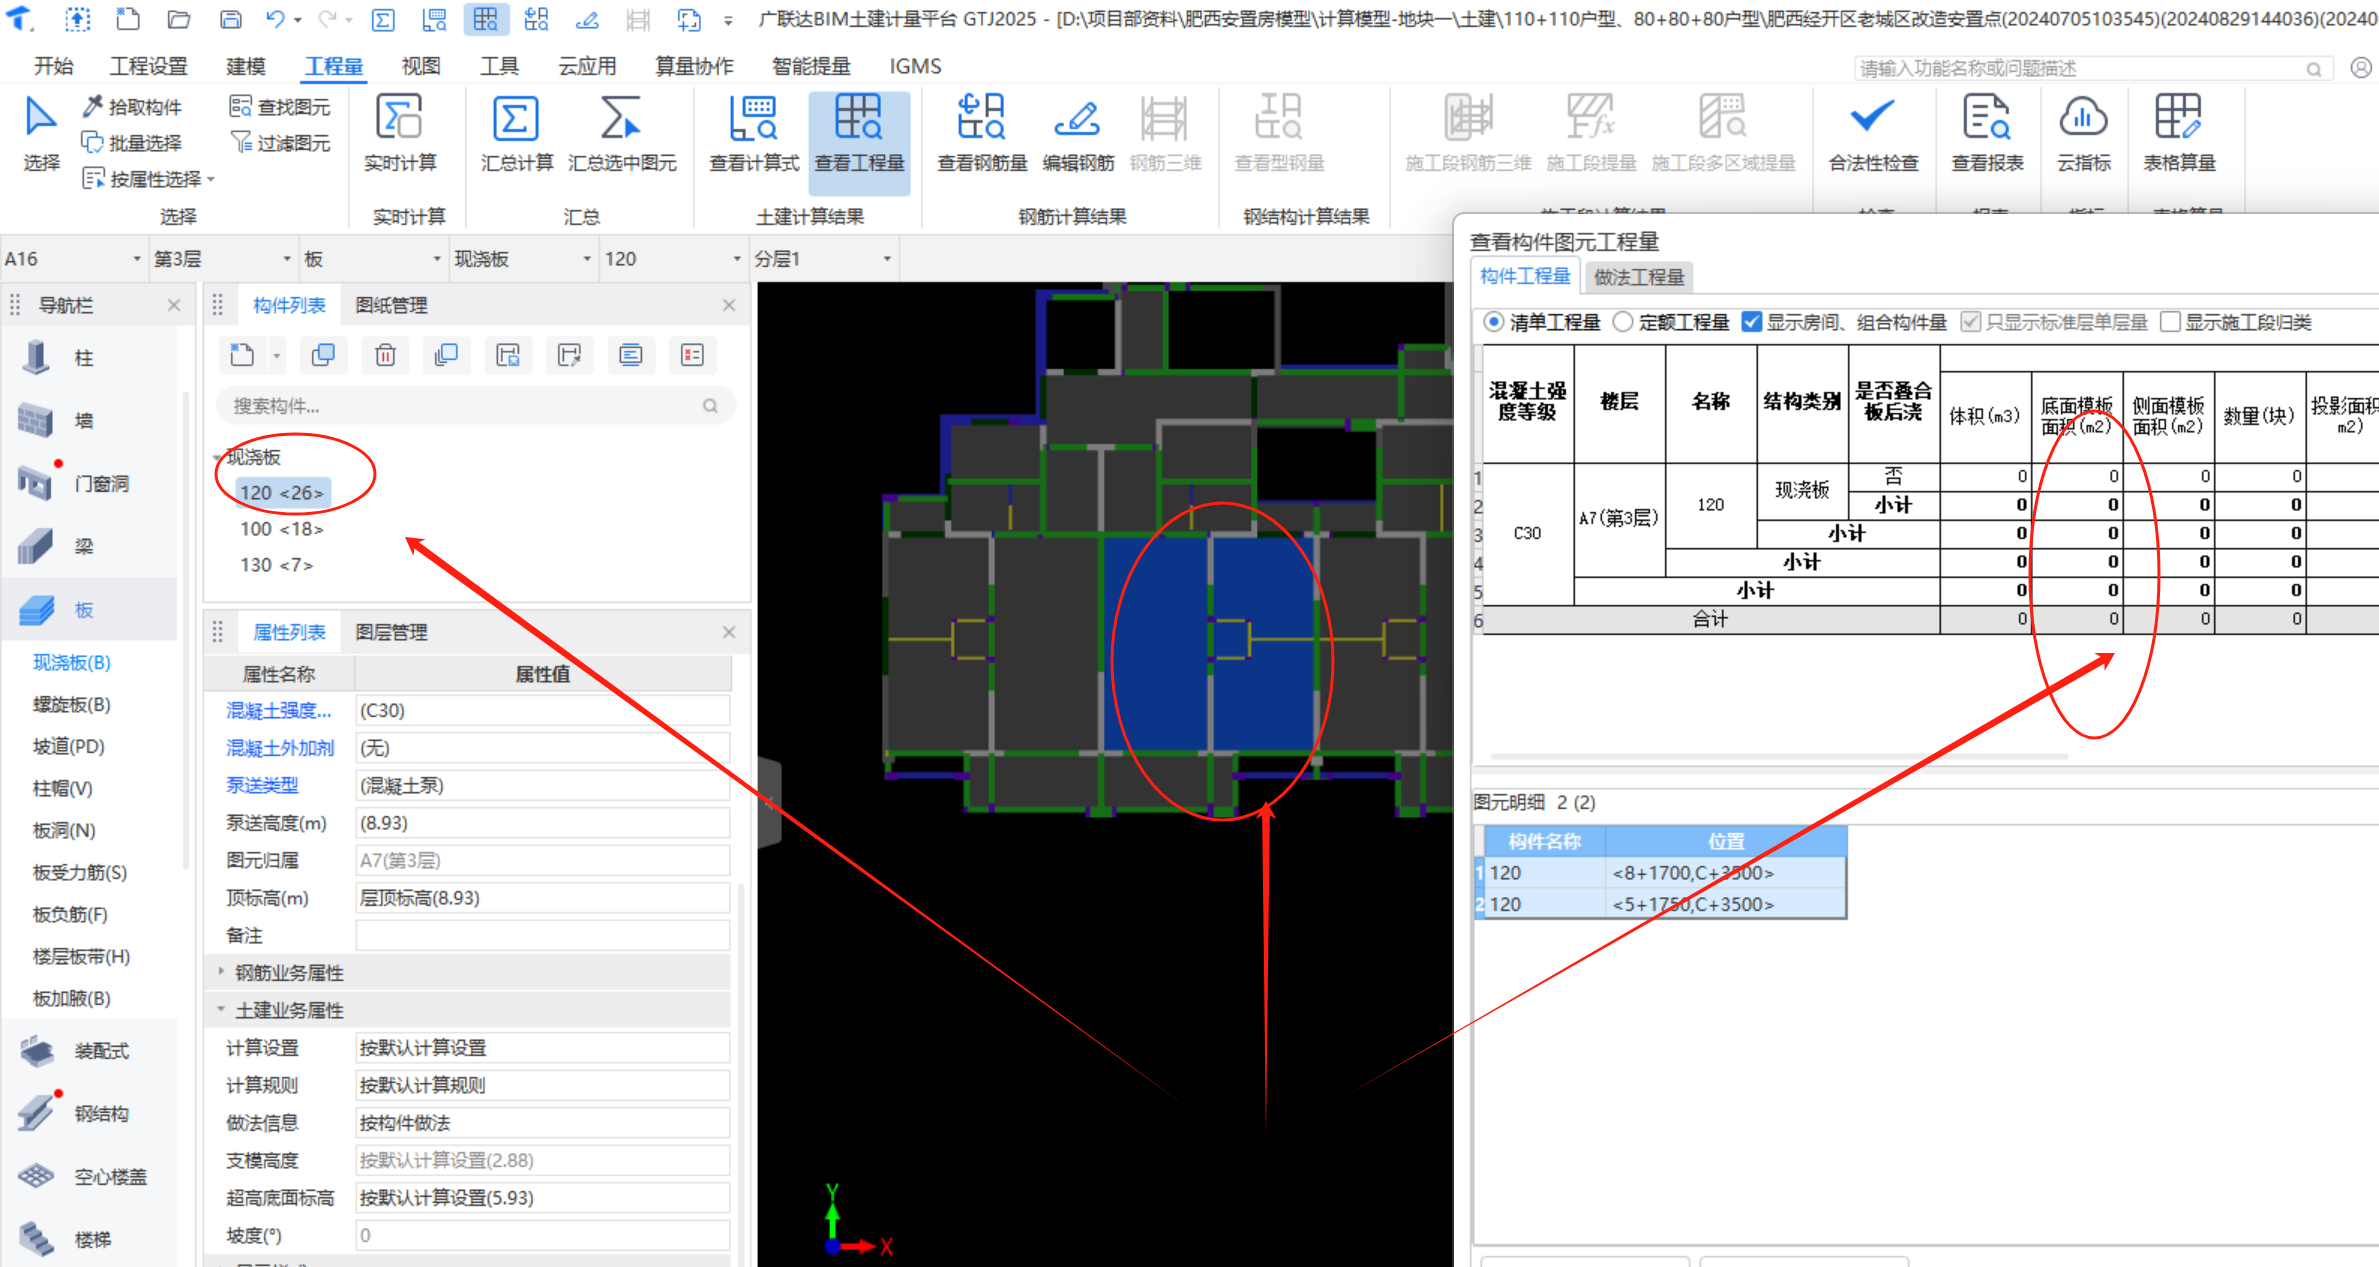Toggle 显示房间、组合构件量 checkbox
2379x1267 pixels.
(1751, 322)
